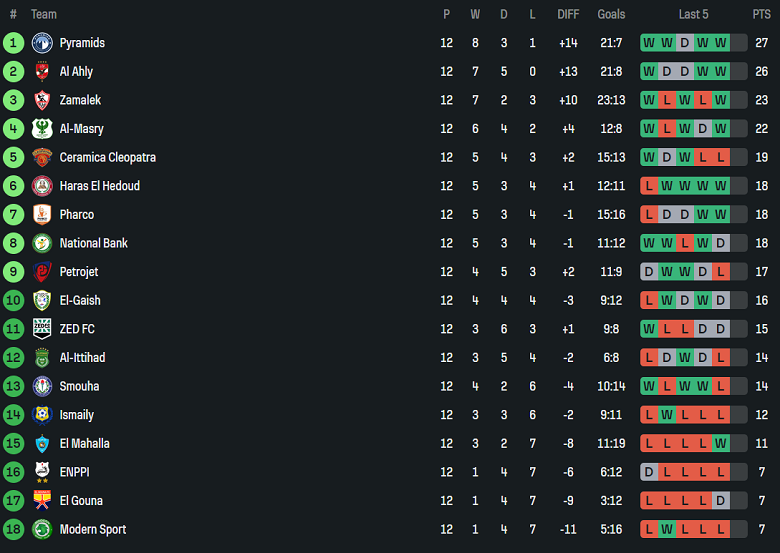Click El Mahalla's last five form strip
Viewport: 780px width, 553px height.
click(x=693, y=444)
